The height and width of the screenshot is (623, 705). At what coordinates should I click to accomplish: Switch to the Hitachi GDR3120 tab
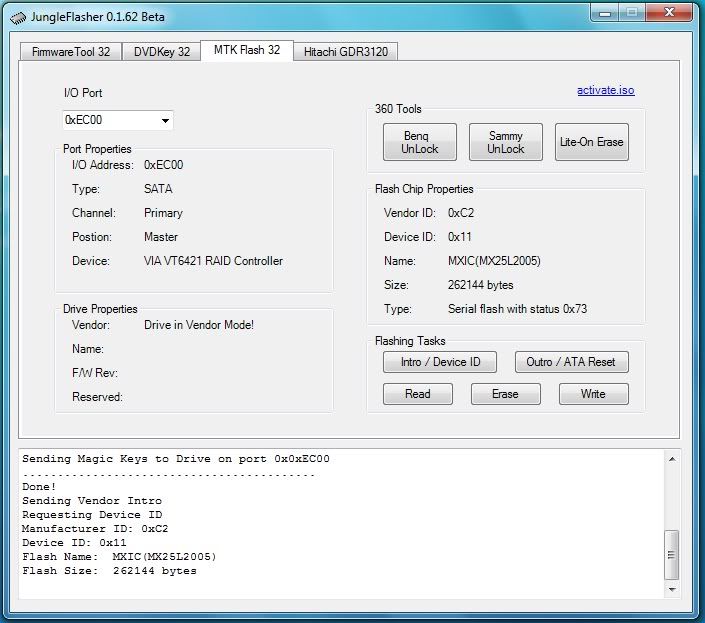(345, 52)
